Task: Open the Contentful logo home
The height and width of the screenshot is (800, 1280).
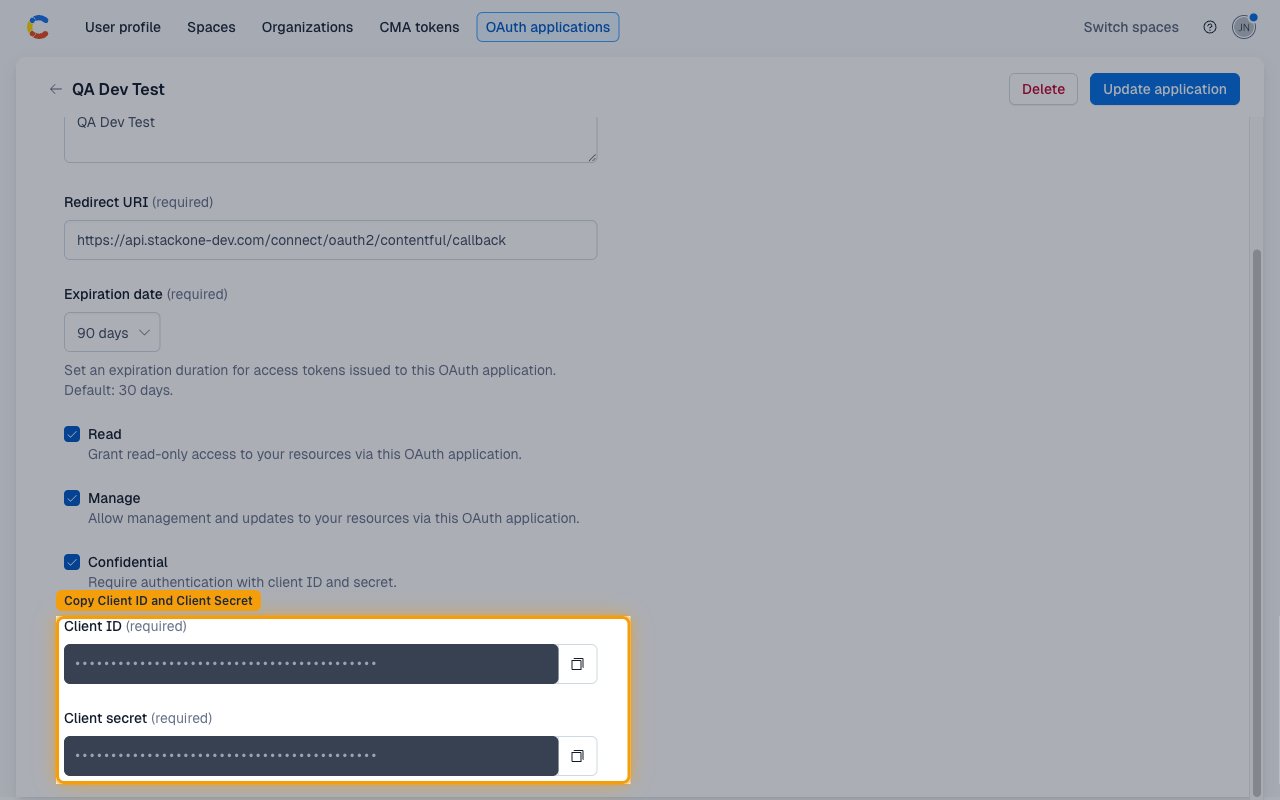Action: point(38,27)
